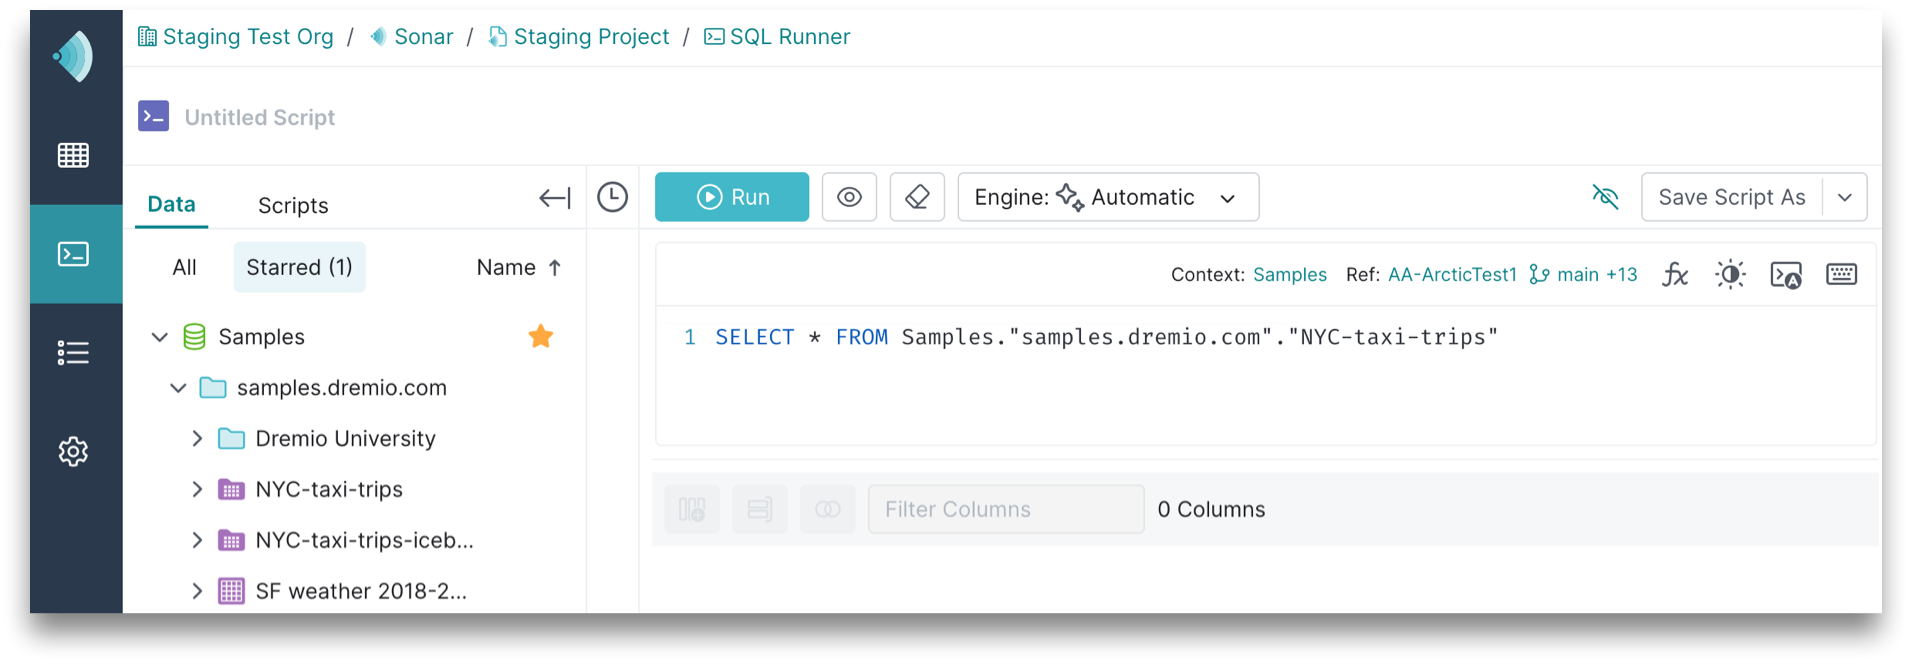The width and height of the screenshot is (1912, 664).
Task: Click the disabled join icon in results toolbar
Action: (828, 509)
